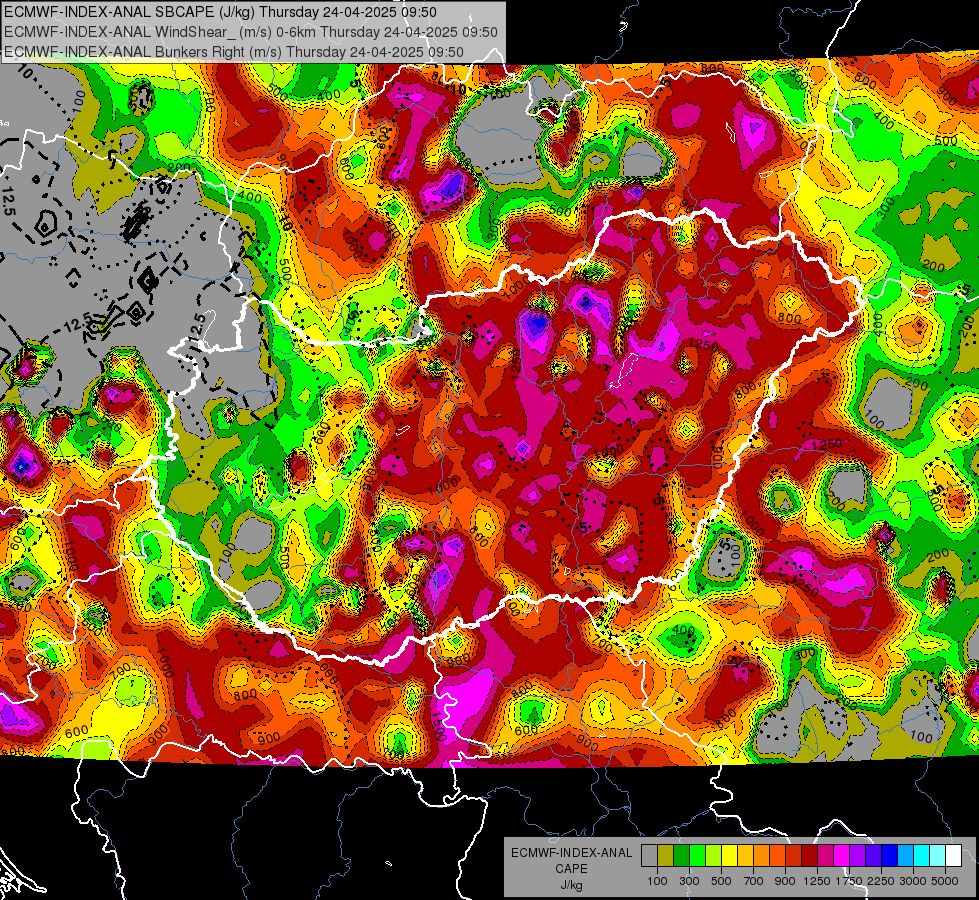The height and width of the screenshot is (900, 979).
Task: Select the pure yellow legend swatch
Action: 729,855
